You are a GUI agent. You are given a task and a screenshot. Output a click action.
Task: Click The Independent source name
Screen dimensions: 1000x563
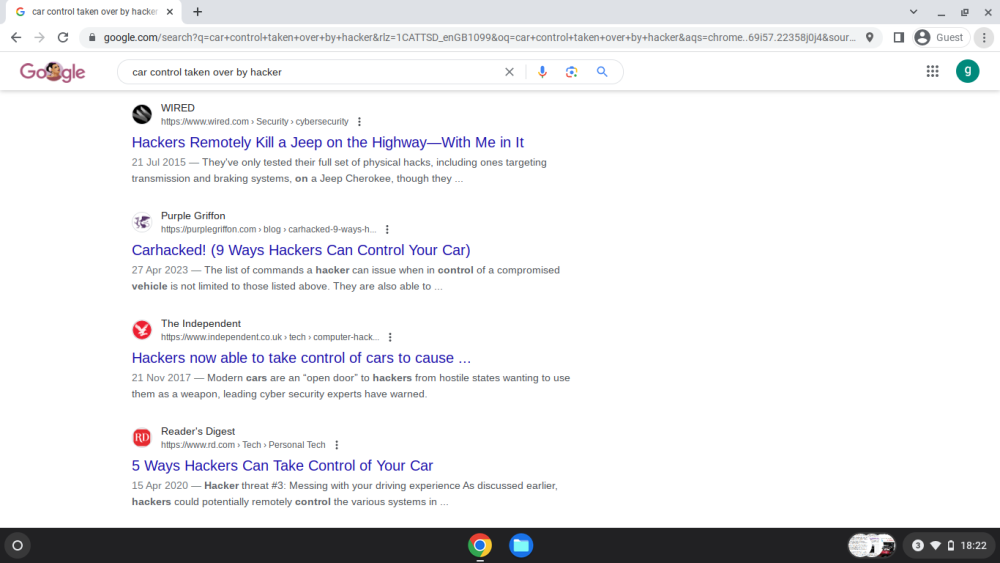pyautogui.click(x=201, y=323)
